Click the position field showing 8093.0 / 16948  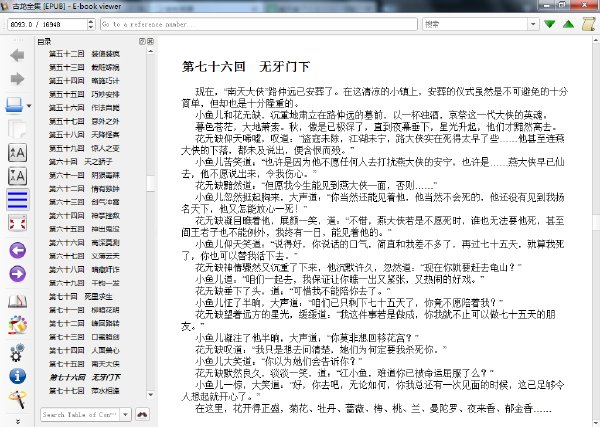(47, 24)
